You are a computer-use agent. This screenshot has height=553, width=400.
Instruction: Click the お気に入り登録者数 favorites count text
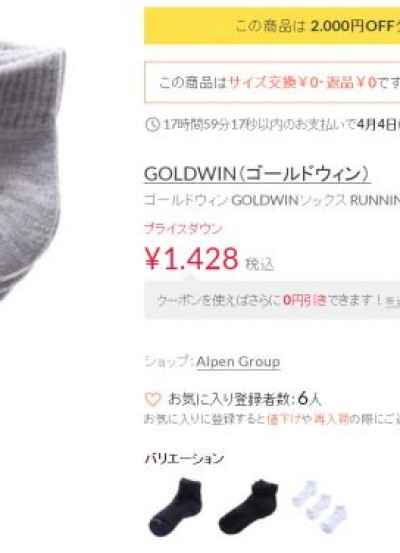click(x=244, y=399)
